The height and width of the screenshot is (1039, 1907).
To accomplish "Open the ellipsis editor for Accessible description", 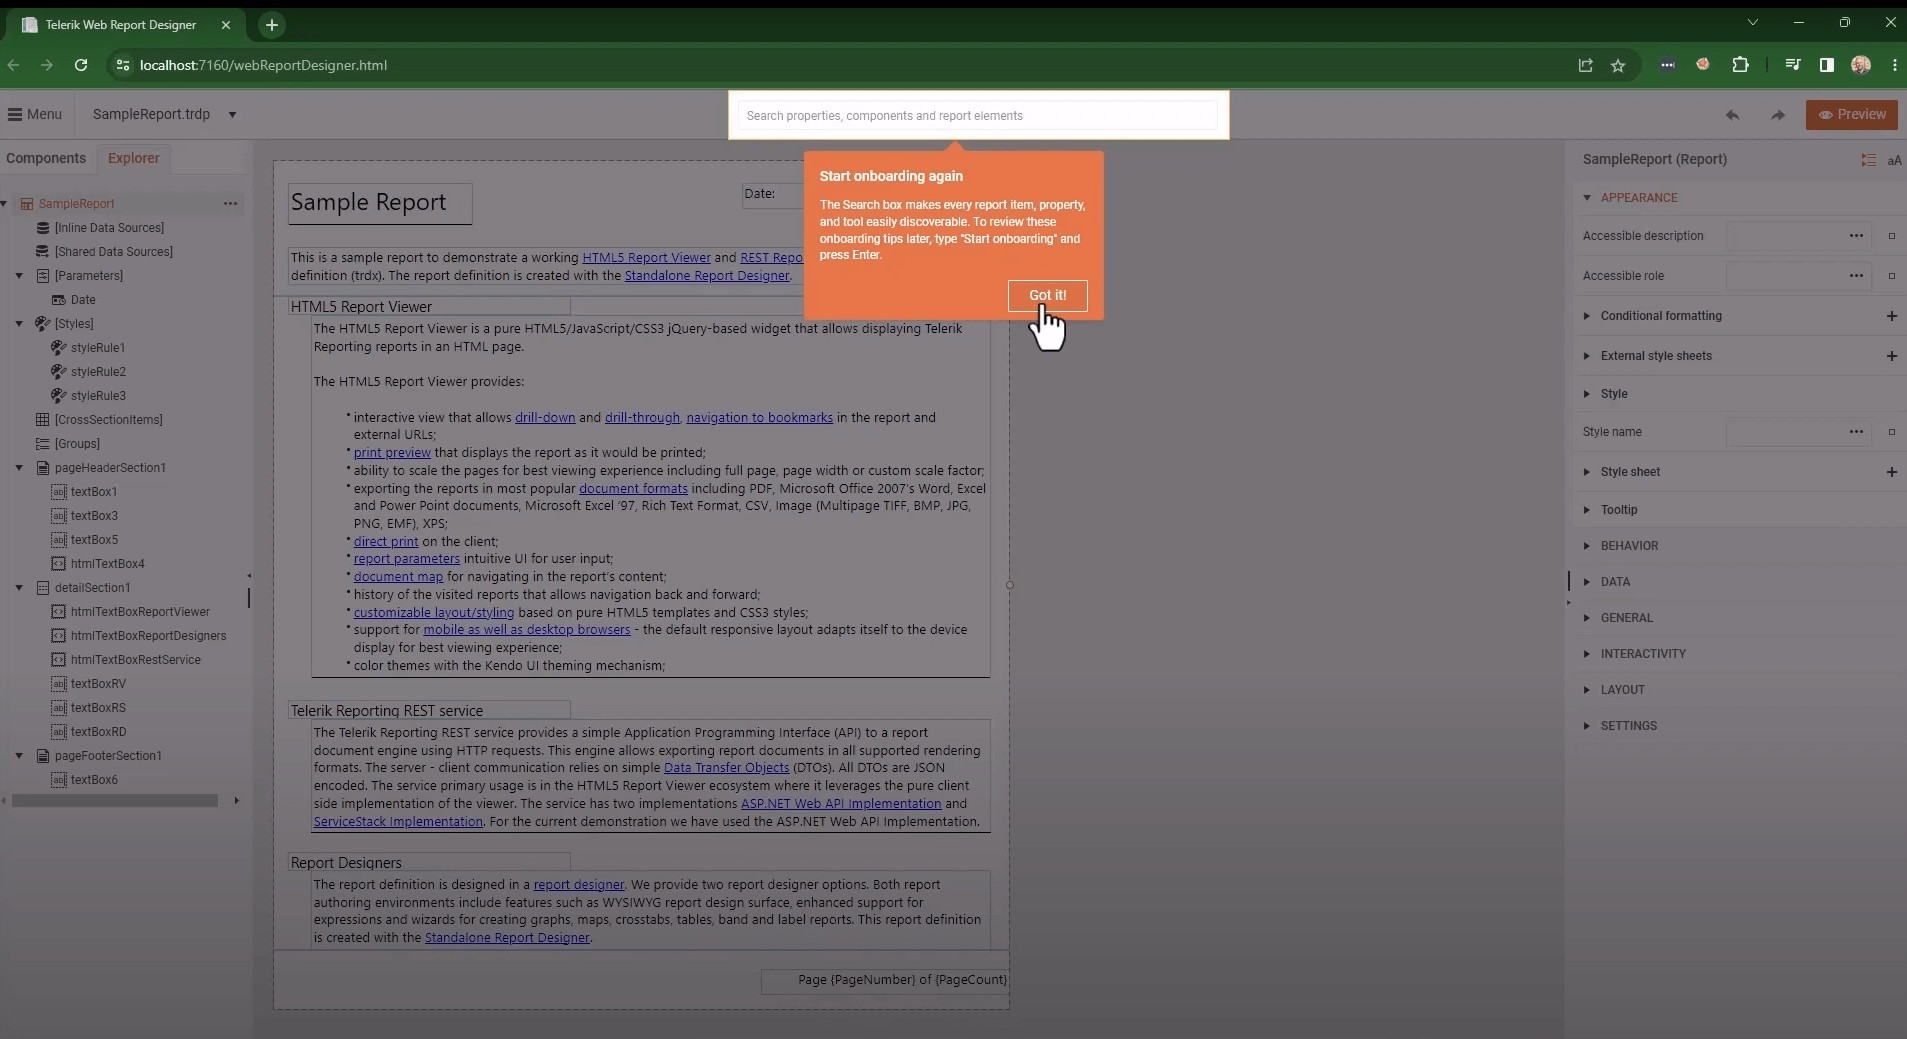I will coord(1857,236).
